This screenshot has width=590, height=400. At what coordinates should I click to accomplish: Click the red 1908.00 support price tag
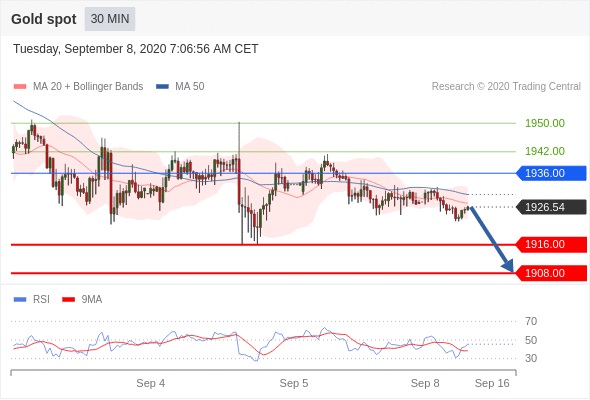[551, 273]
